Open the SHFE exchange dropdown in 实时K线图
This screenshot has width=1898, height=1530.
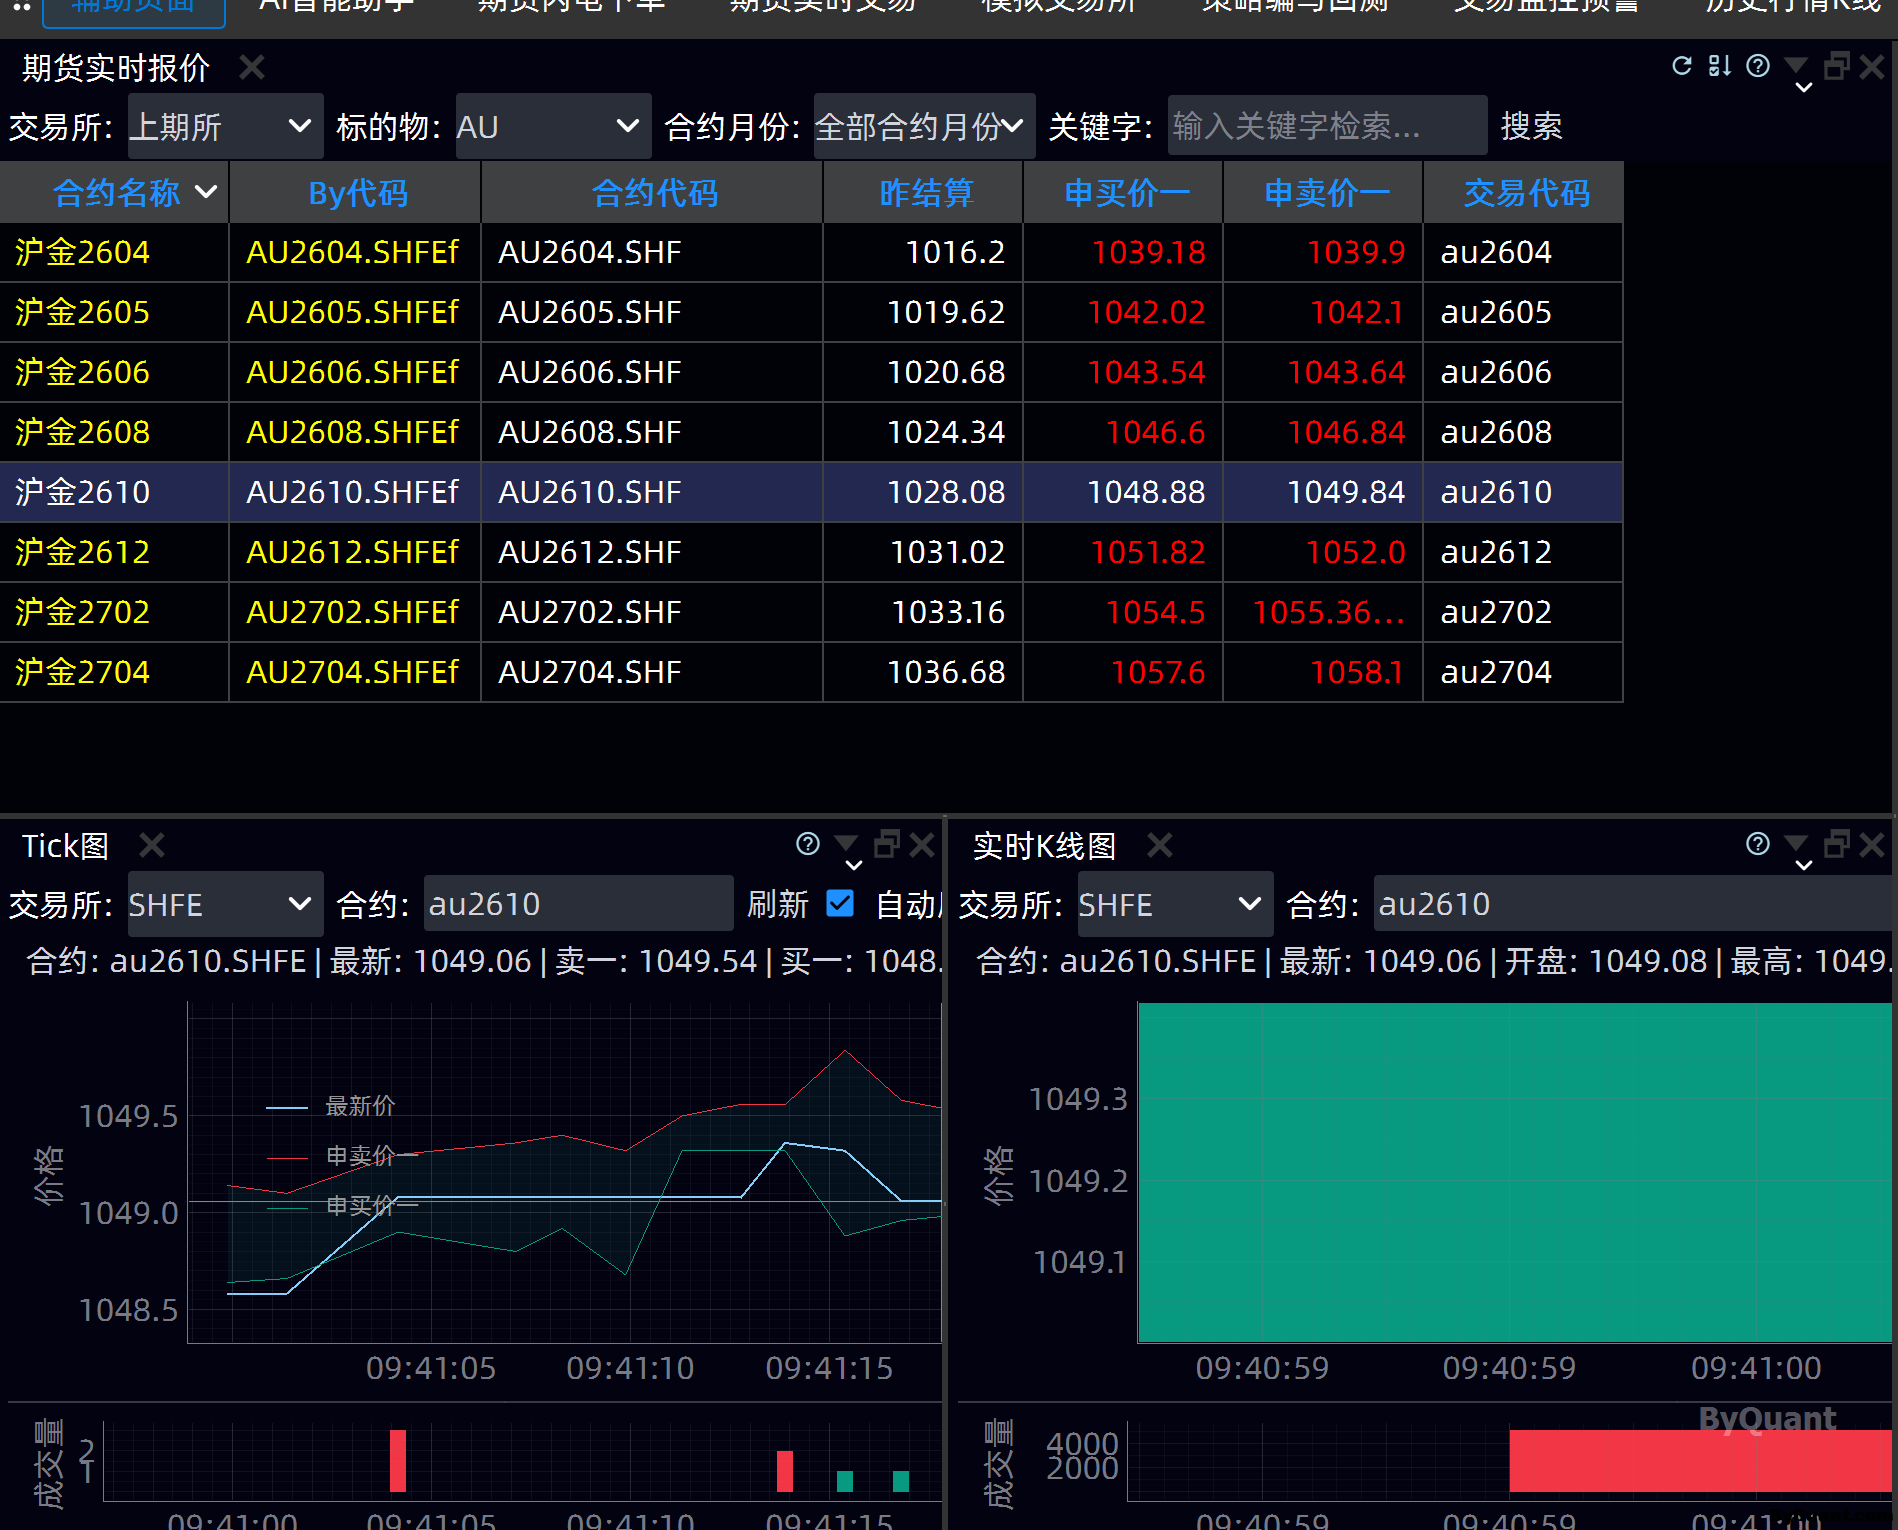[1174, 905]
